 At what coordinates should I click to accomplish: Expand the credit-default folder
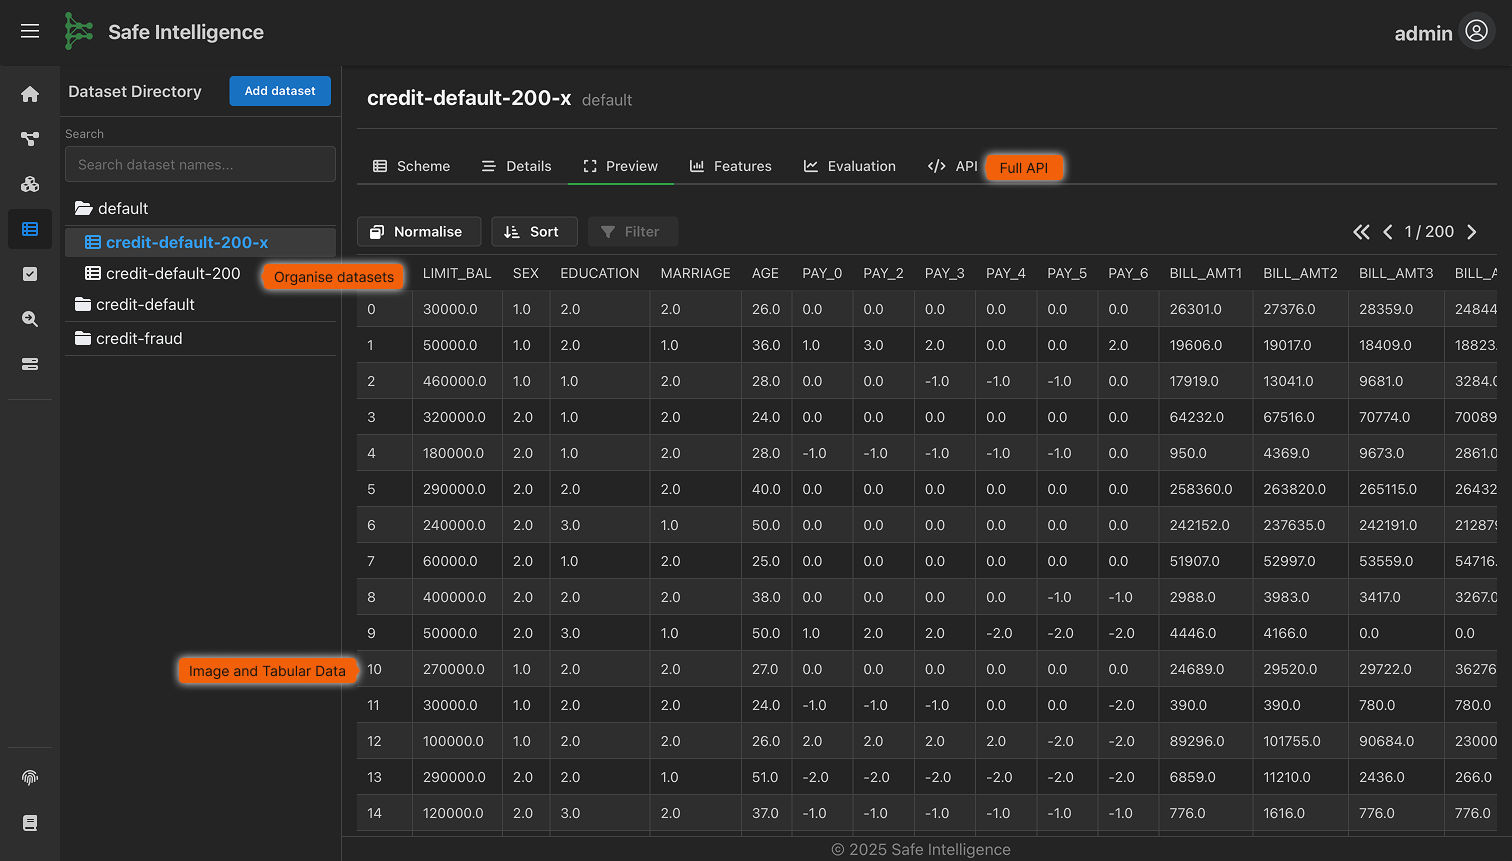coord(135,304)
